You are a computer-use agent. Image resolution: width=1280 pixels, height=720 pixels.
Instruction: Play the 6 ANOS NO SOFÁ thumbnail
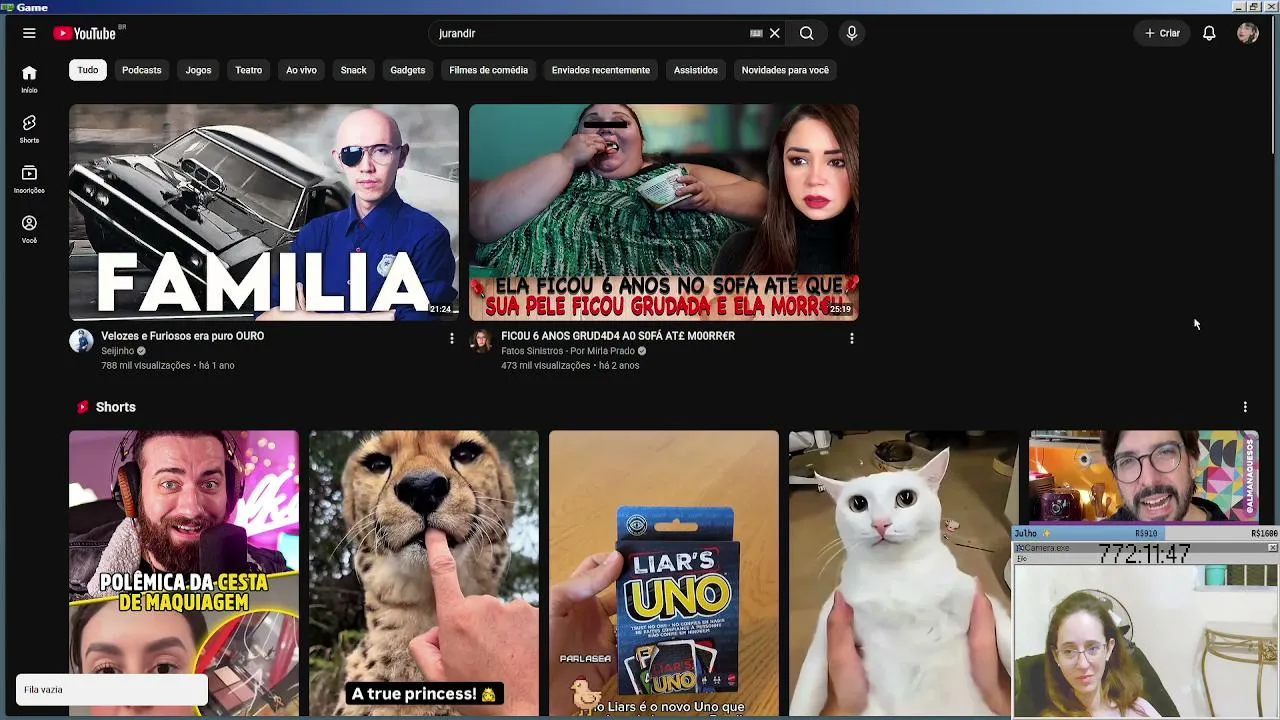(x=664, y=212)
